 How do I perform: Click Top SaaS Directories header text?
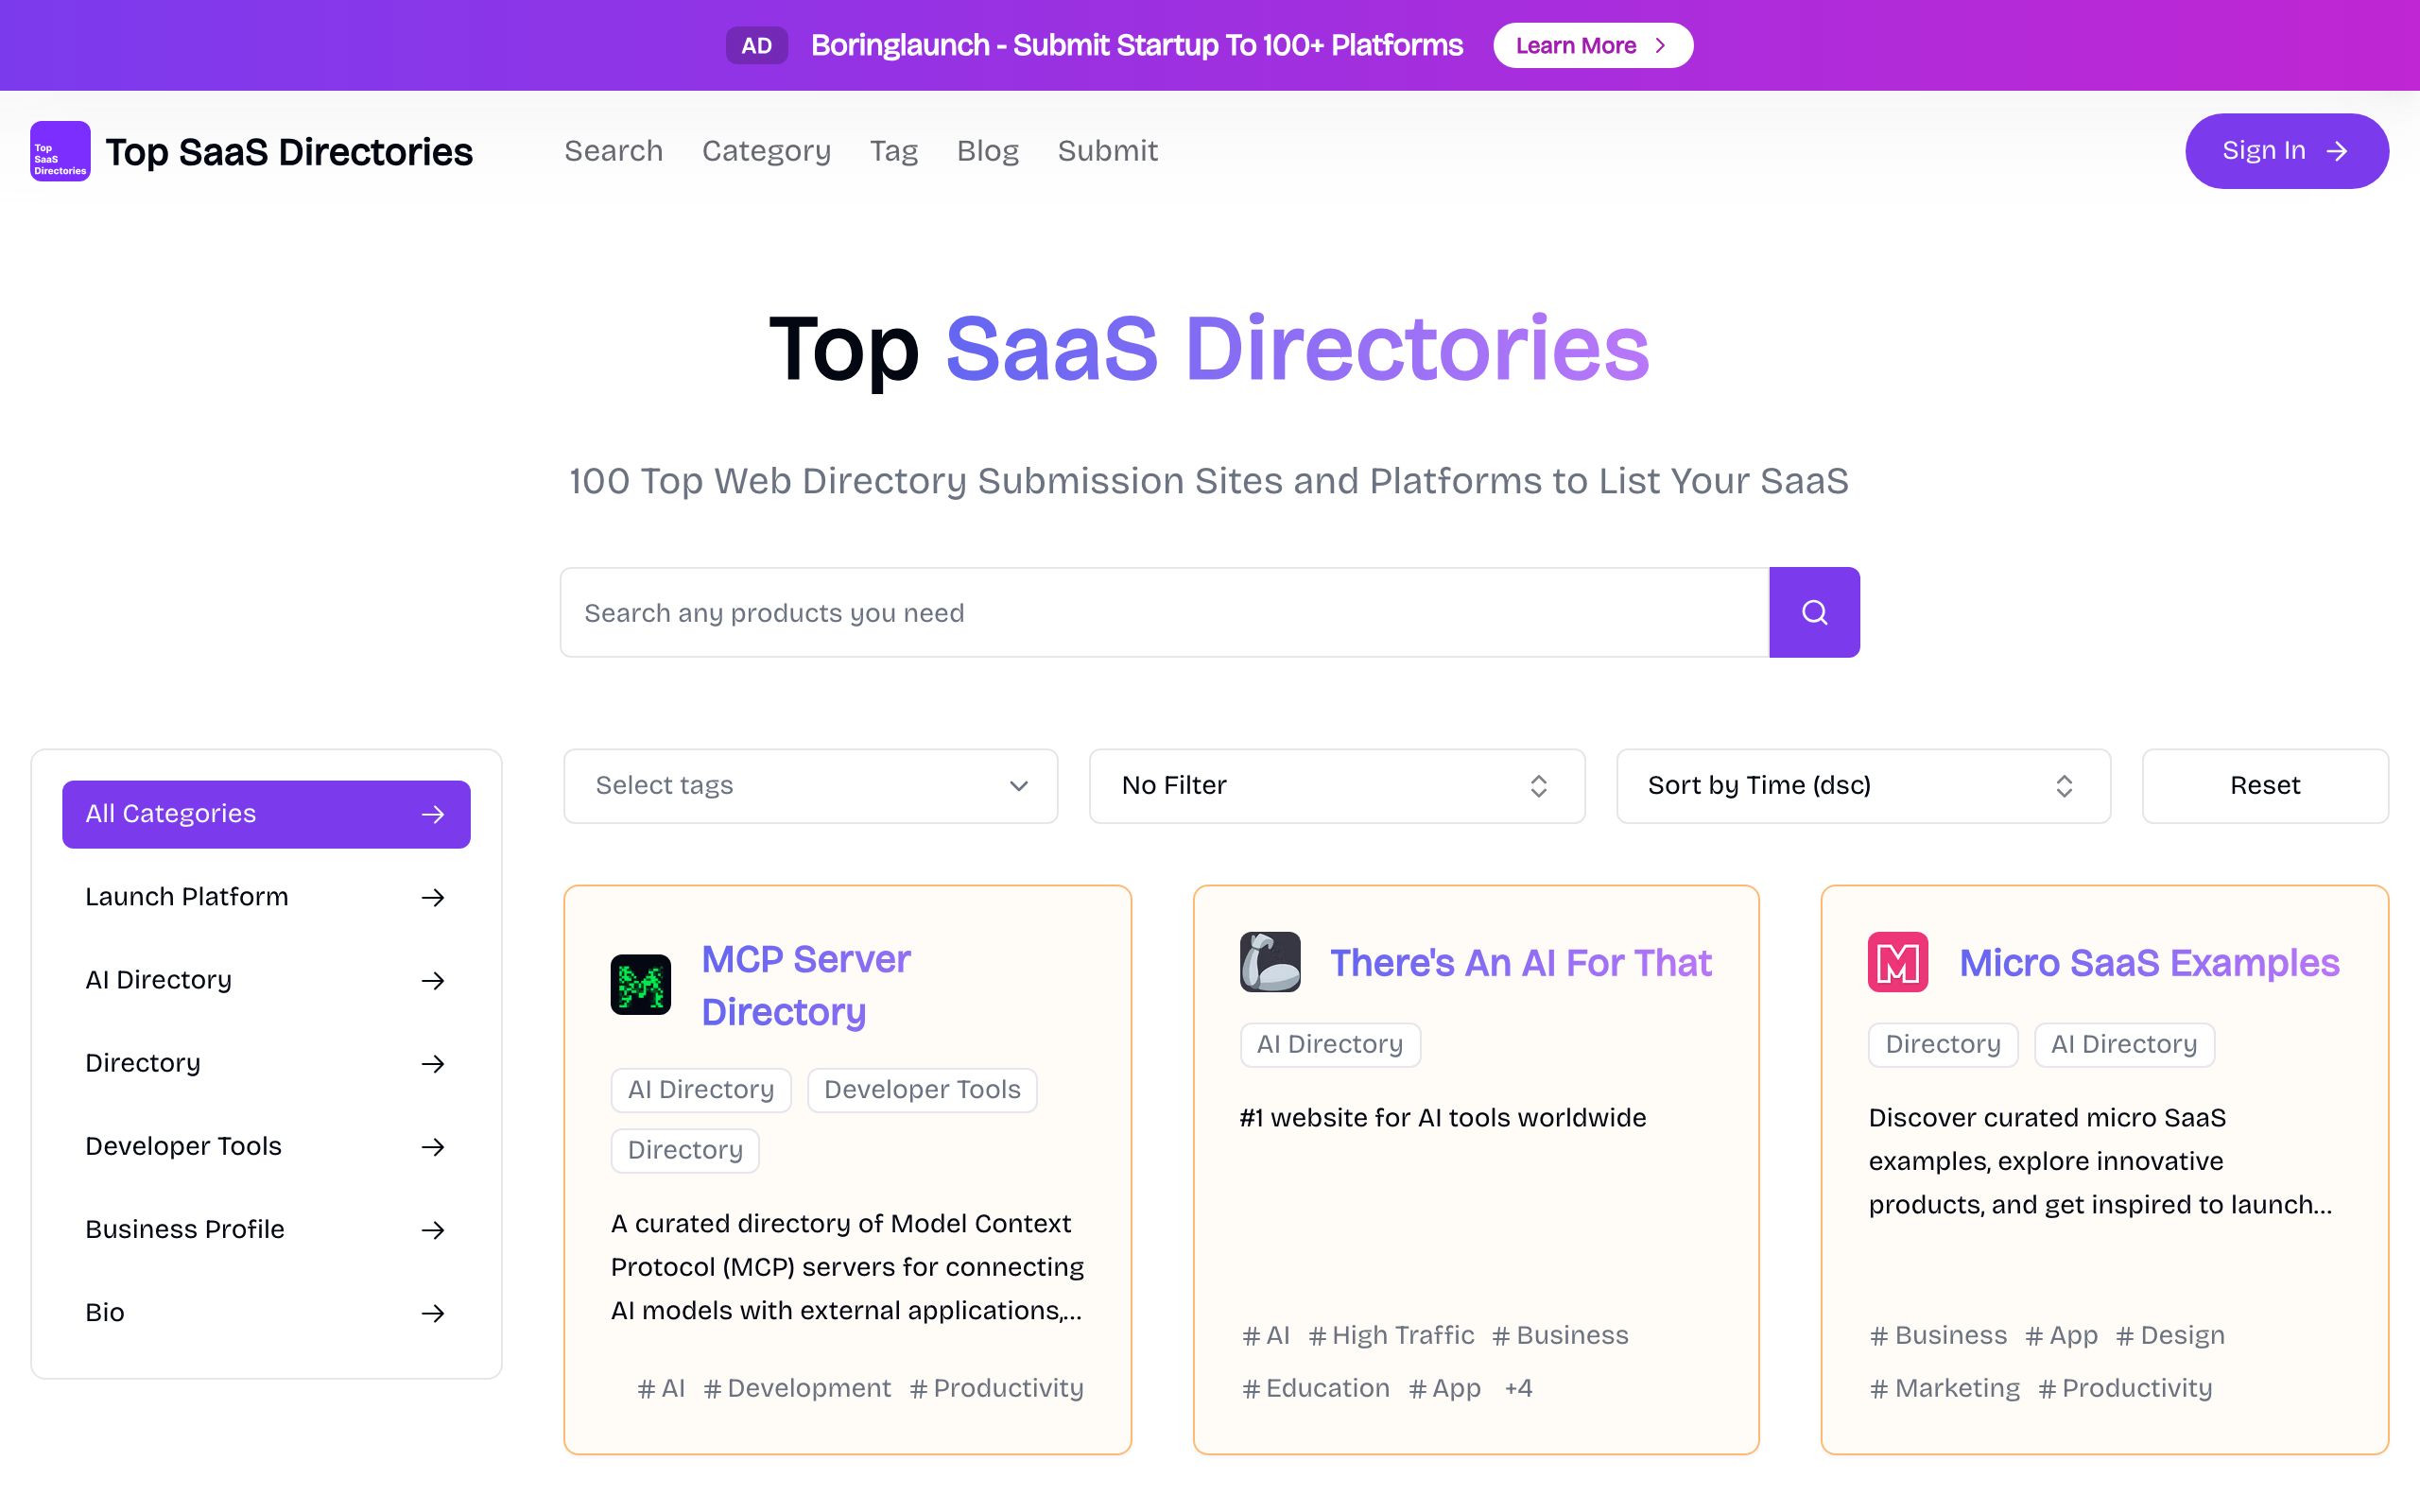(x=289, y=151)
